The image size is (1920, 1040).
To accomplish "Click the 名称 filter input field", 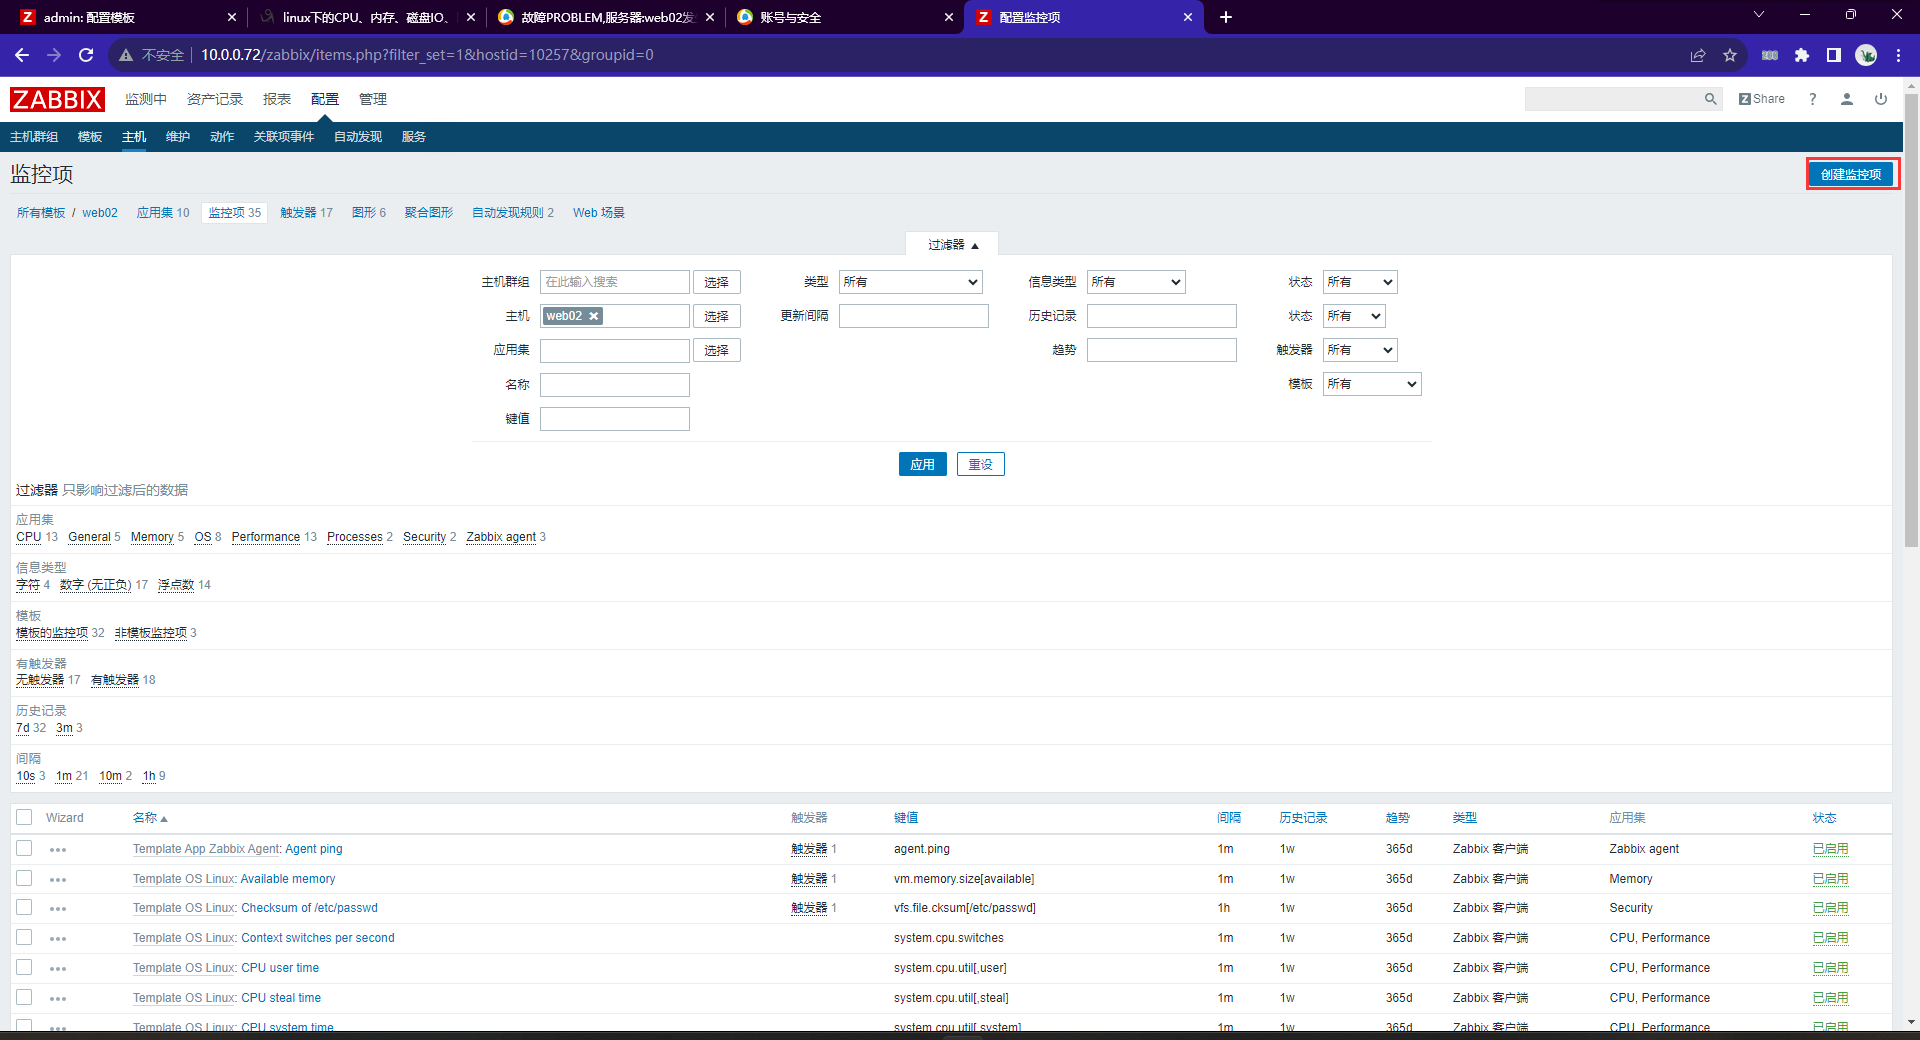I will pos(615,385).
